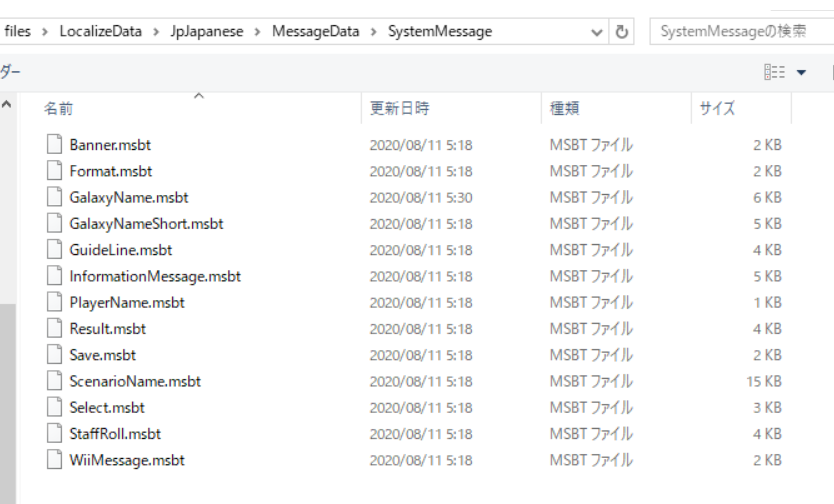Click the WiiMessage.msbt file icon
Image resolution: width=834 pixels, height=504 pixels.
[54, 460]
